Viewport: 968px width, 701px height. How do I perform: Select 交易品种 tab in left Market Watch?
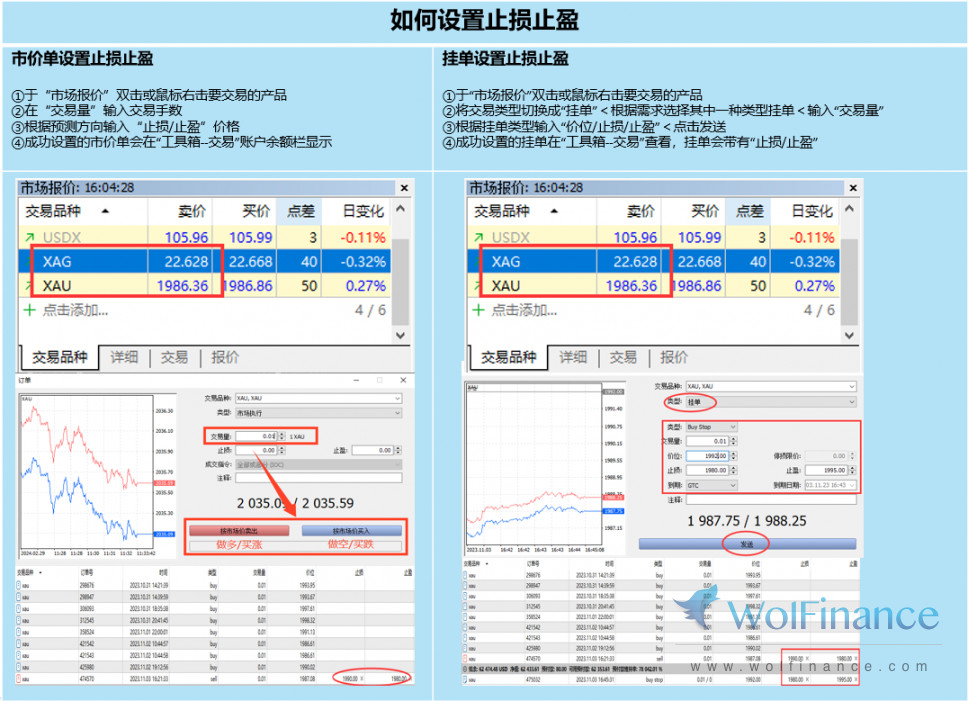(x=60, y=357)
